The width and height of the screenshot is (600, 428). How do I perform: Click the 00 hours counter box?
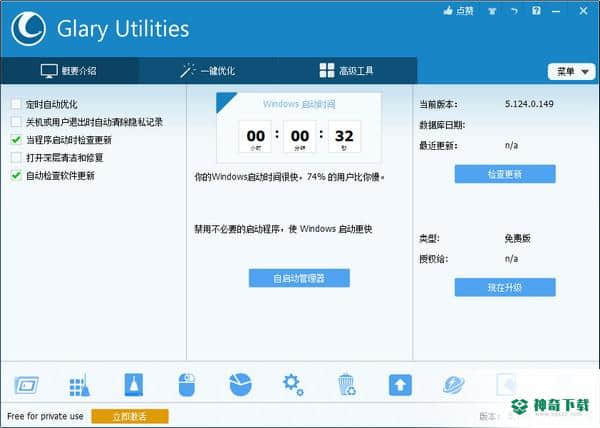tap(256, 137)
